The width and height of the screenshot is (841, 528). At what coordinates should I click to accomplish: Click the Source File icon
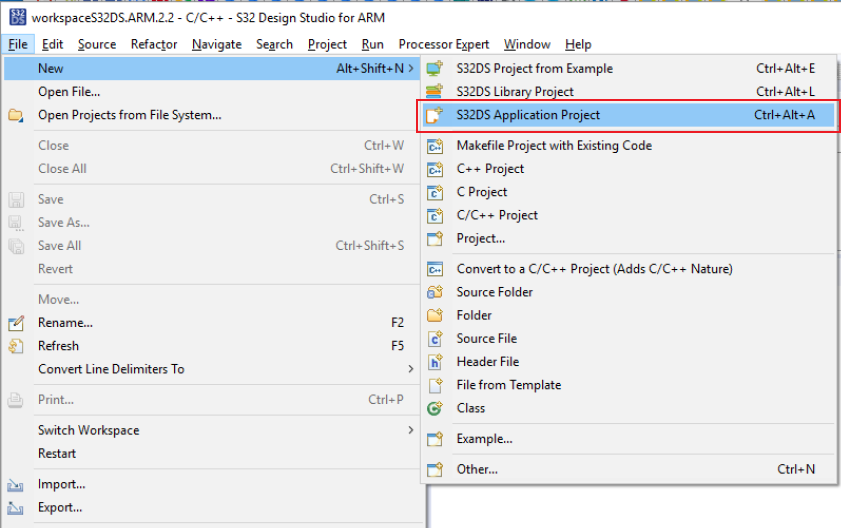tap(434, 339)
